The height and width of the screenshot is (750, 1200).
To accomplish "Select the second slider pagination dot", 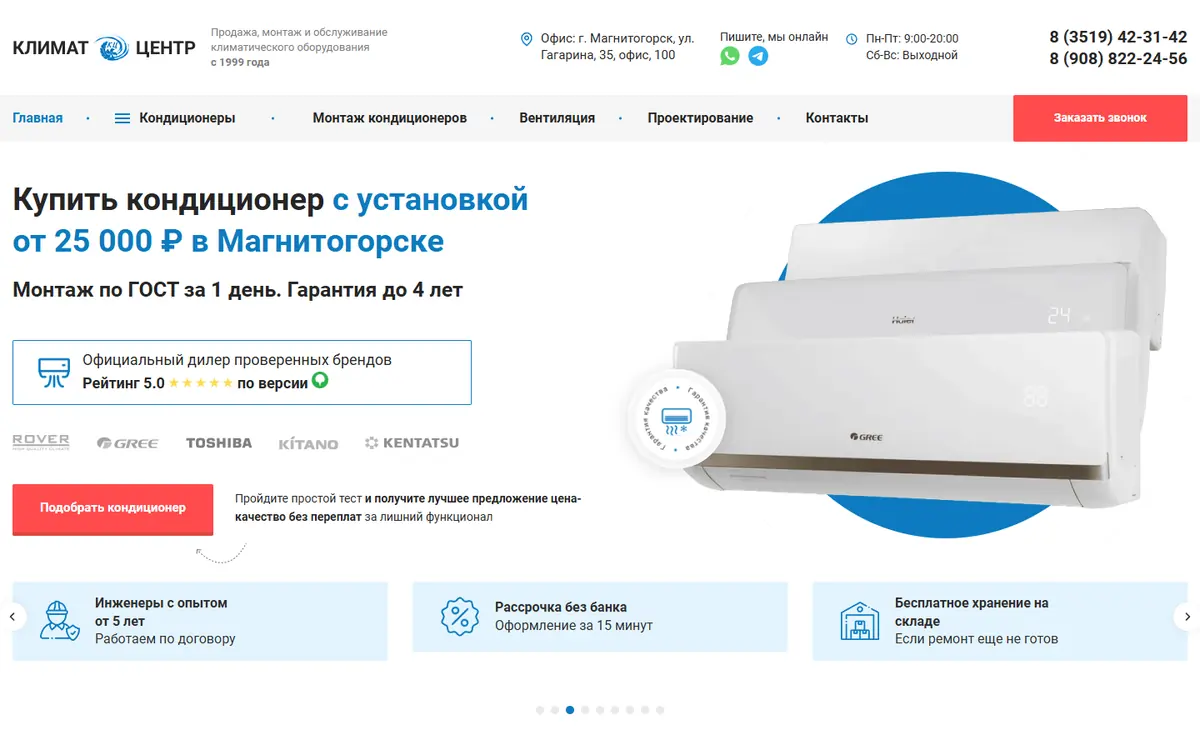I will click(555, 710).
